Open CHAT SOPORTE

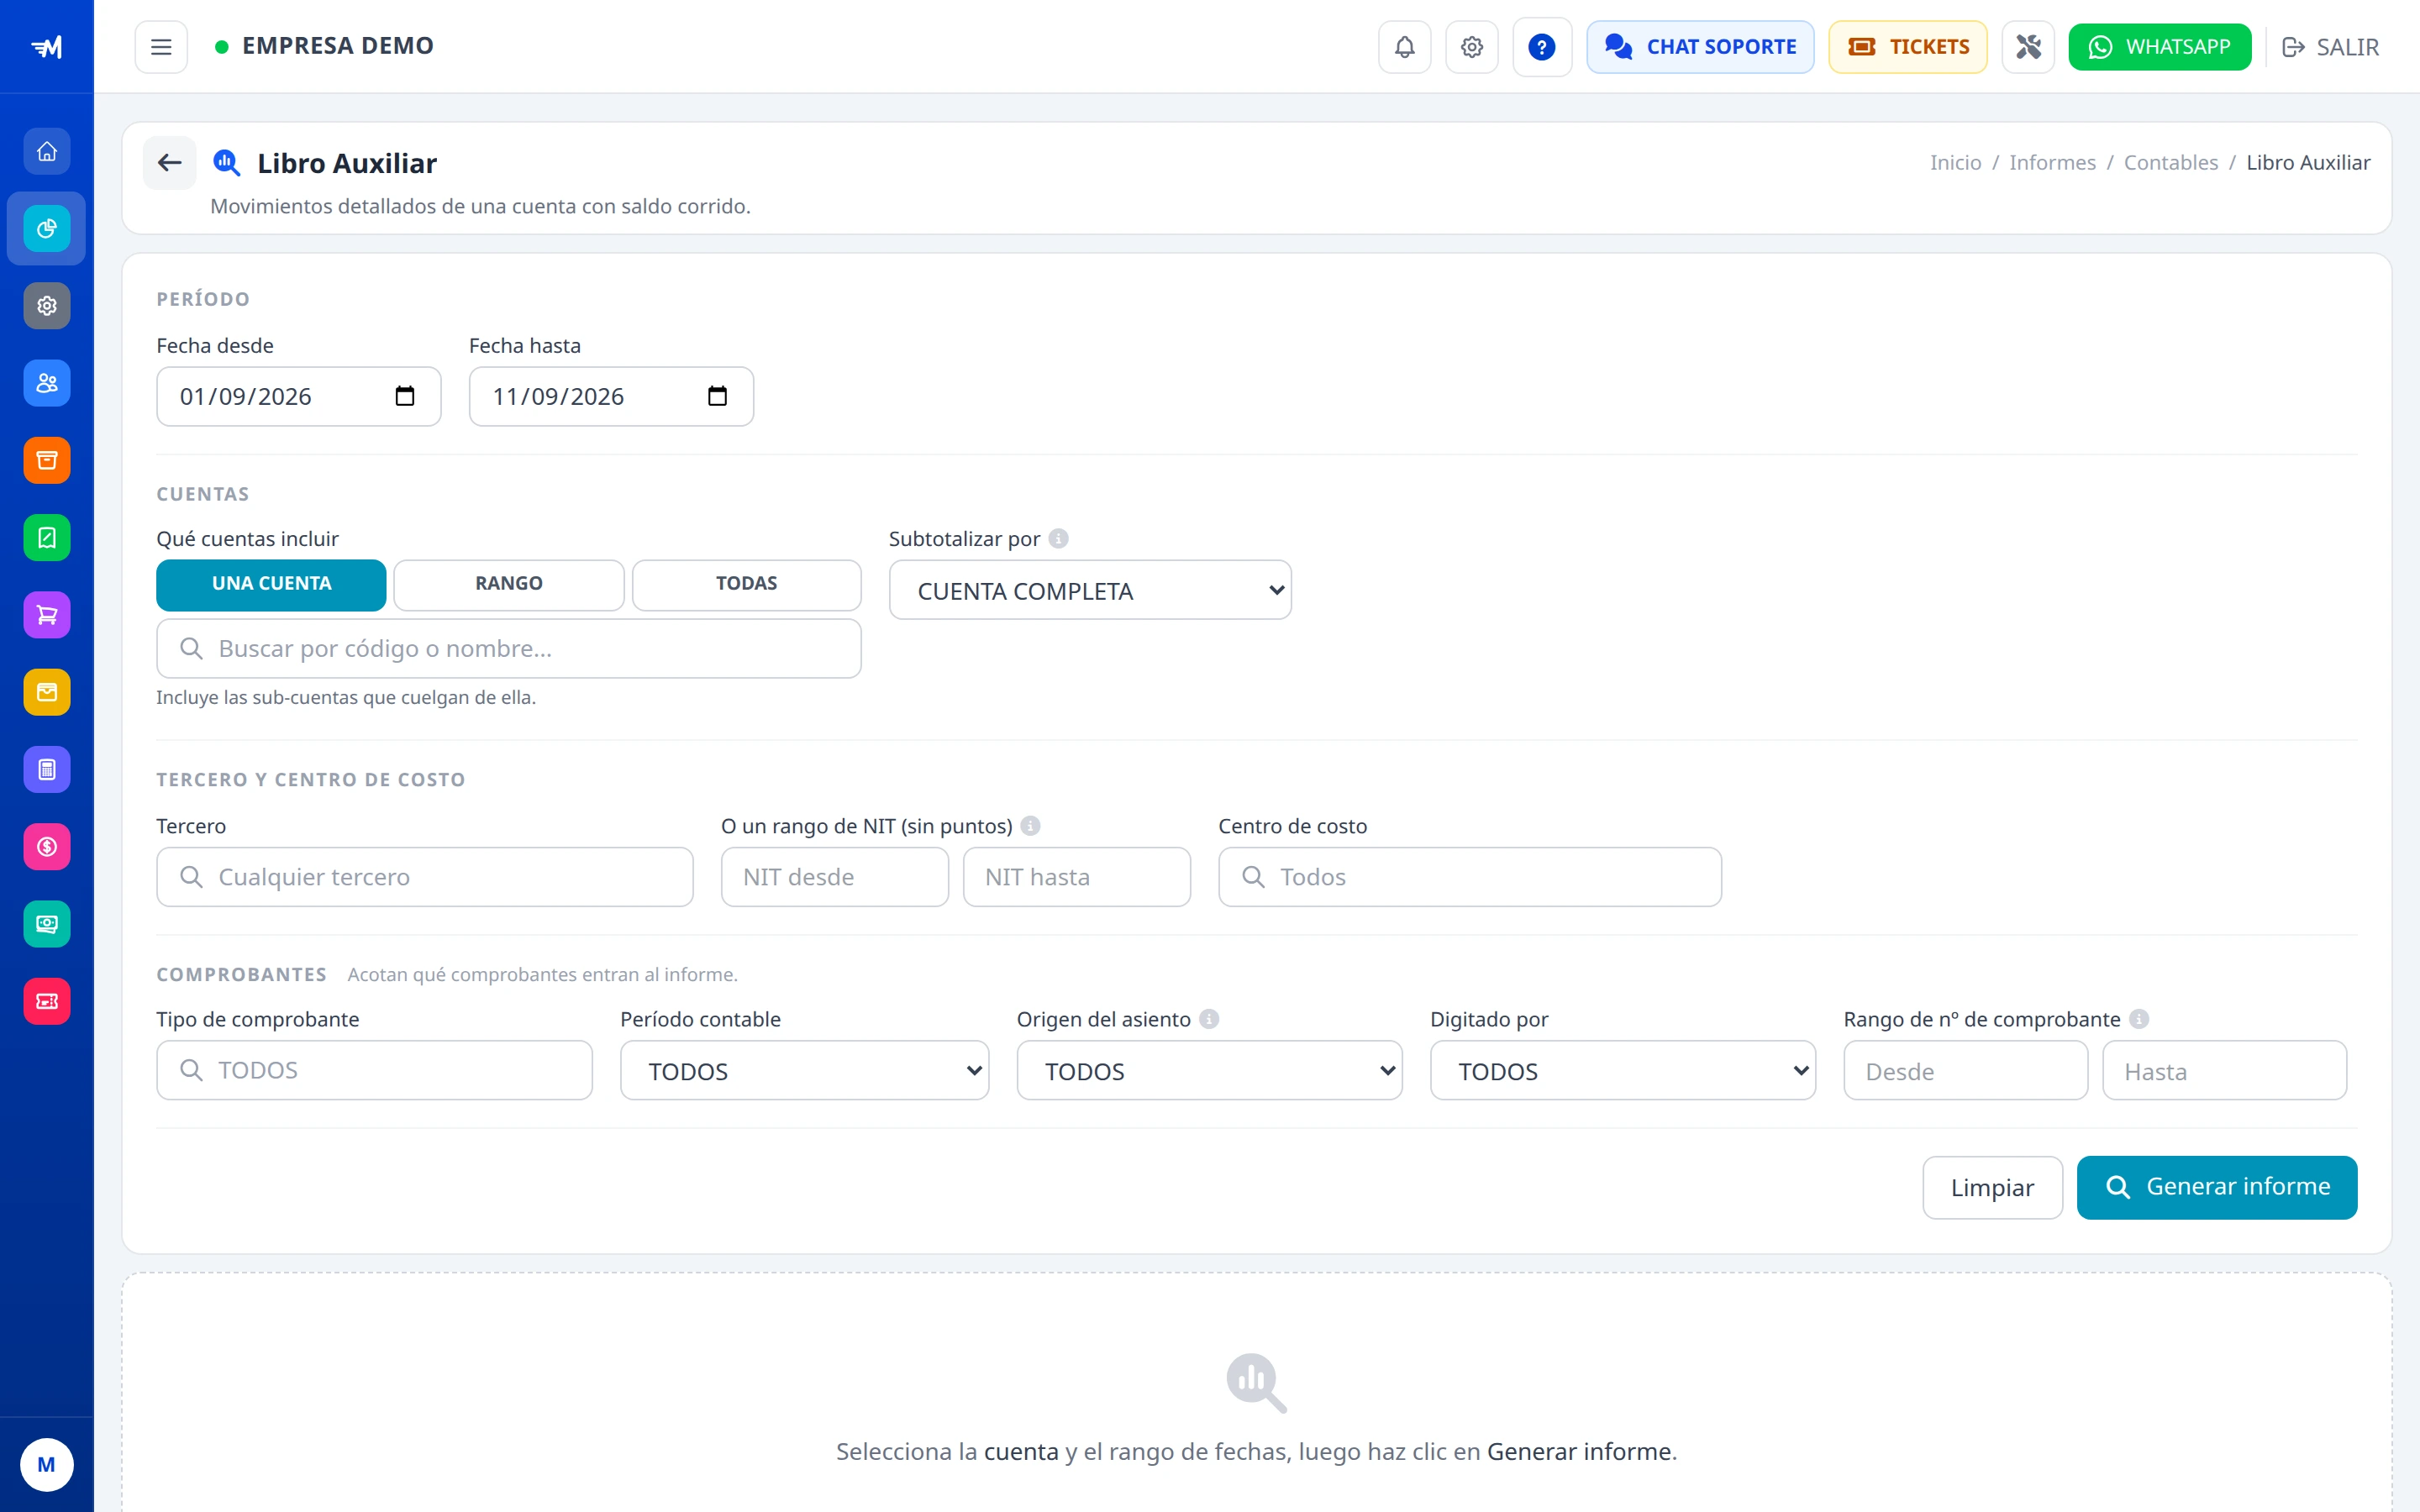(1699, 47)
